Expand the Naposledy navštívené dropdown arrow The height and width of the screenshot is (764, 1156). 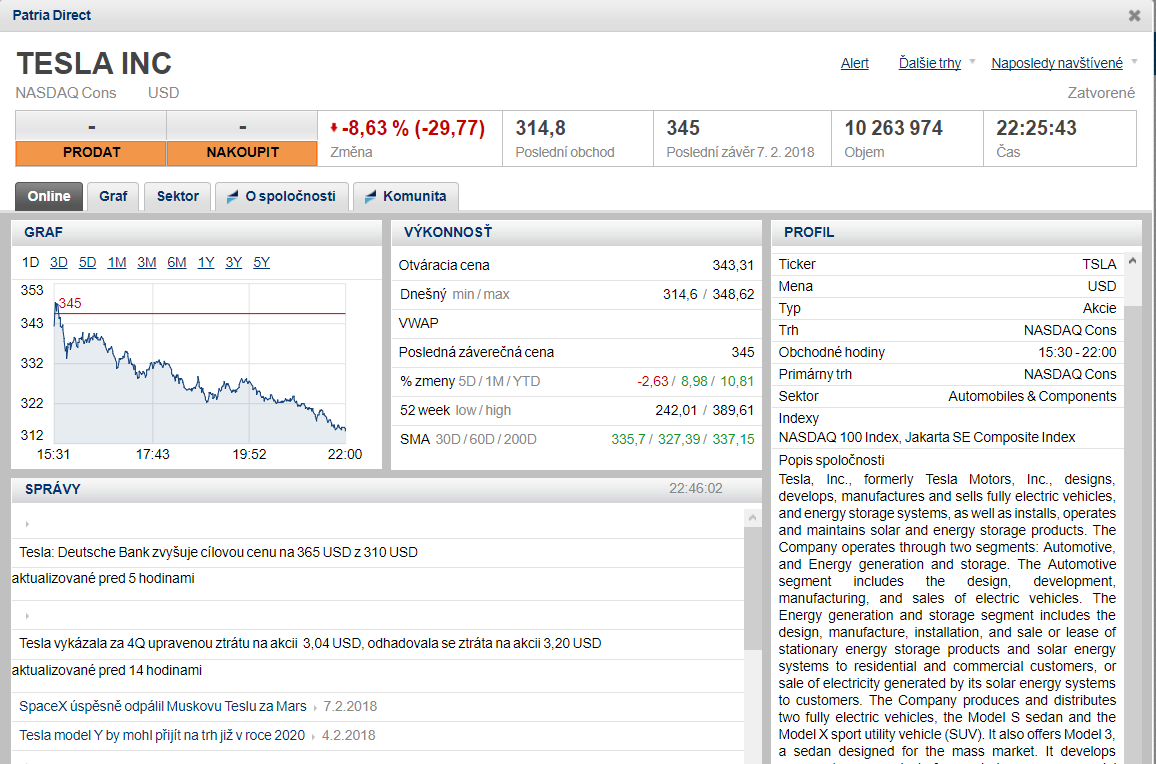click(x=1134, y=62)
